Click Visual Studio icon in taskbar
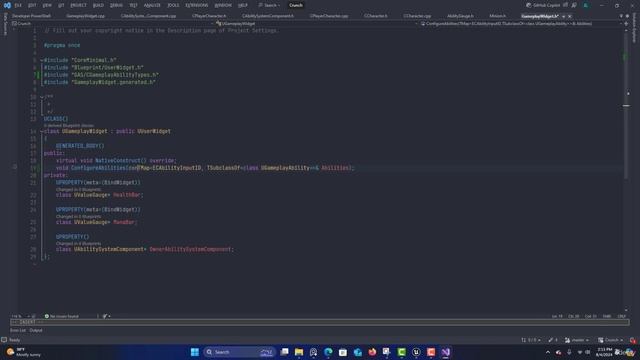The width and height of the screenshot is (640, 360). tap(445, 352)
